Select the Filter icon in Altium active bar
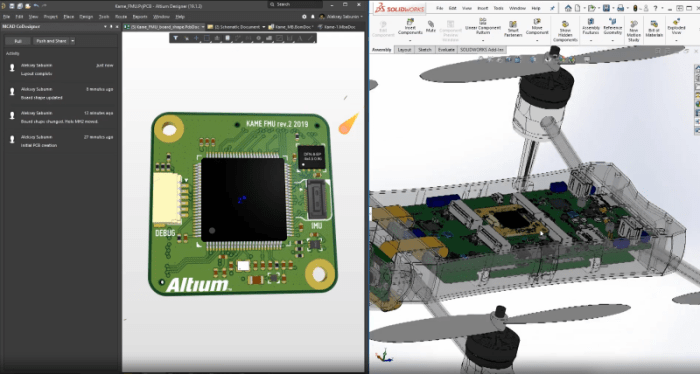The height and width of the screenshot is (374, 700). (176, 38)
